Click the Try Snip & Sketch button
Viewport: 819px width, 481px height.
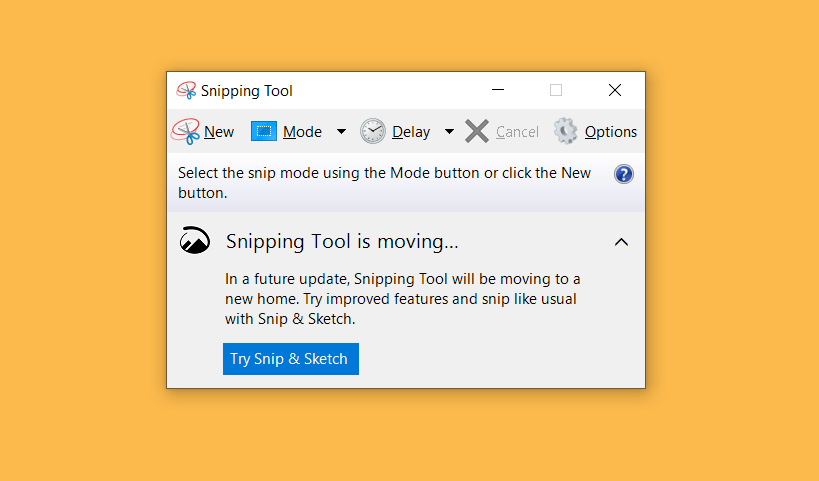tap(291, 359)
